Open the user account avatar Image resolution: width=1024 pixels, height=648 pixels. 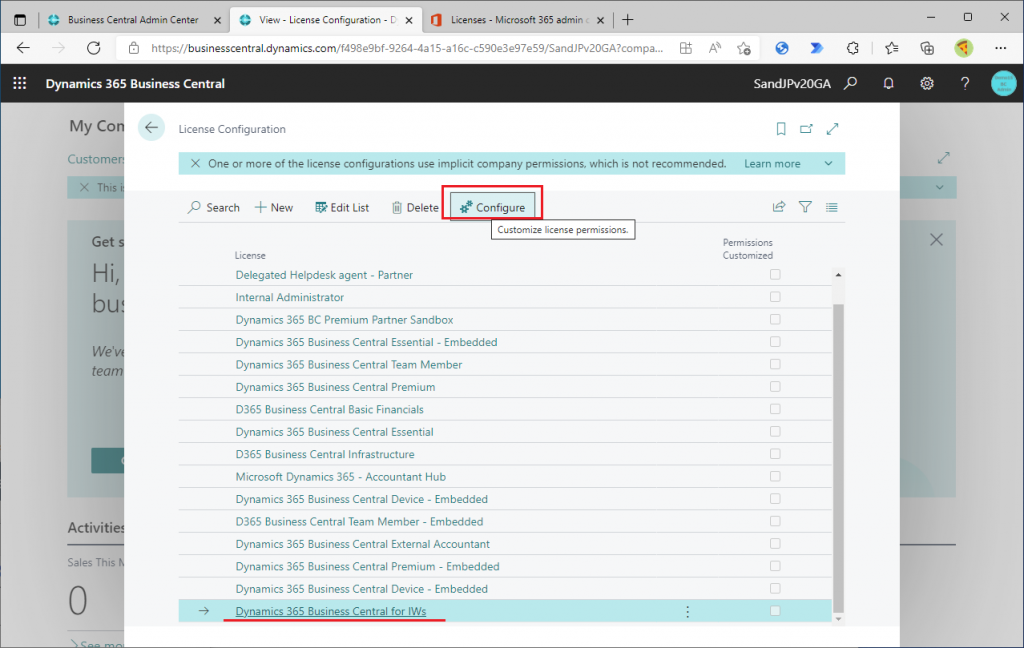point(1003,84)
